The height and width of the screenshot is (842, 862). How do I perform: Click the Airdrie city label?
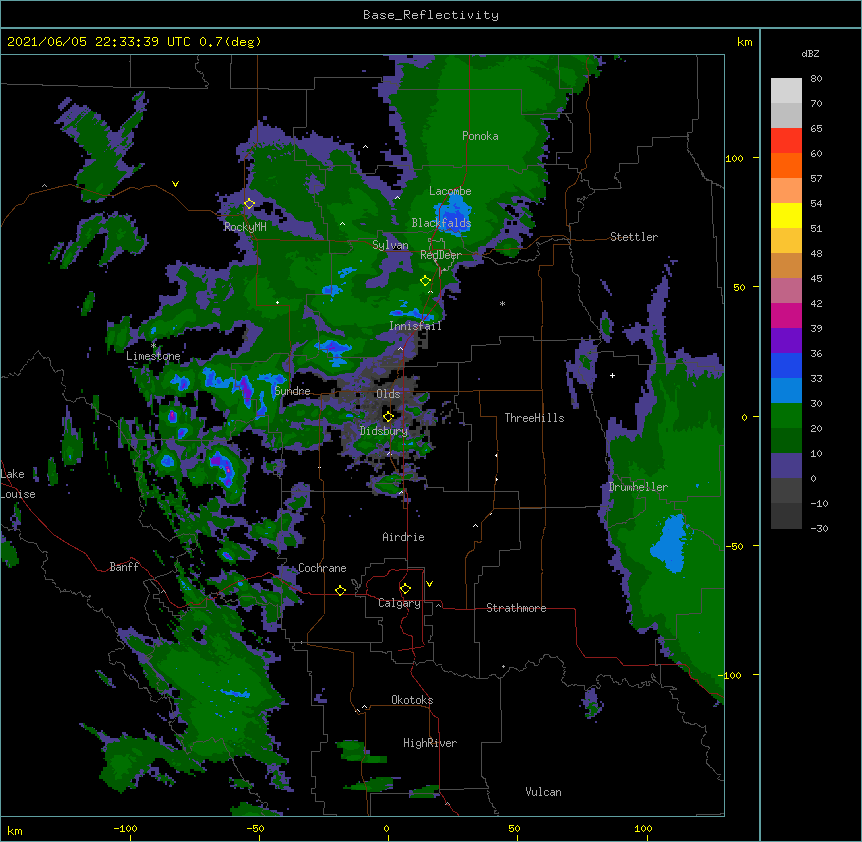403,537
